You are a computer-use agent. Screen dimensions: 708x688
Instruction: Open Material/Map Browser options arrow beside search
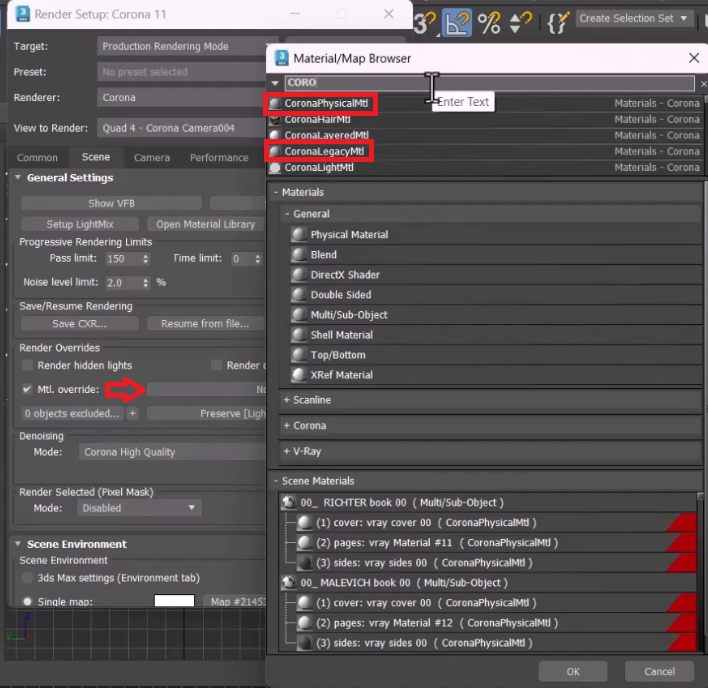tap(275, 83)
